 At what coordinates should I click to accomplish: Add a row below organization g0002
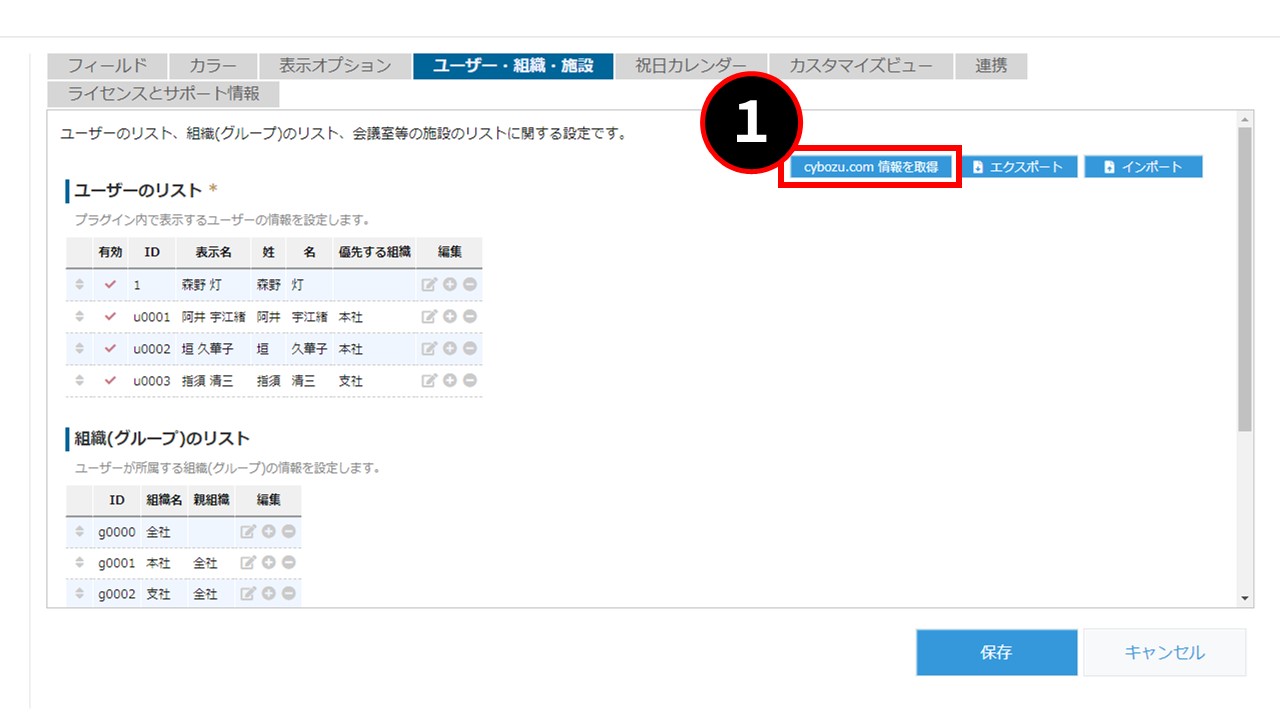tap(269, 594)
